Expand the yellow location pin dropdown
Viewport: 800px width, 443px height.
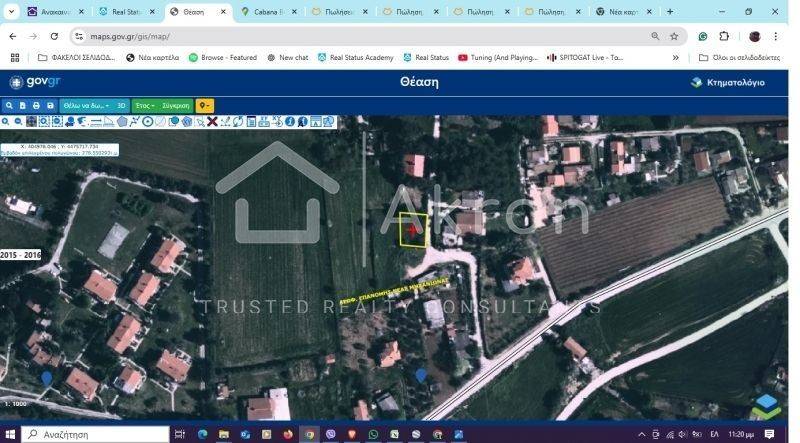[x=204, y=105]
